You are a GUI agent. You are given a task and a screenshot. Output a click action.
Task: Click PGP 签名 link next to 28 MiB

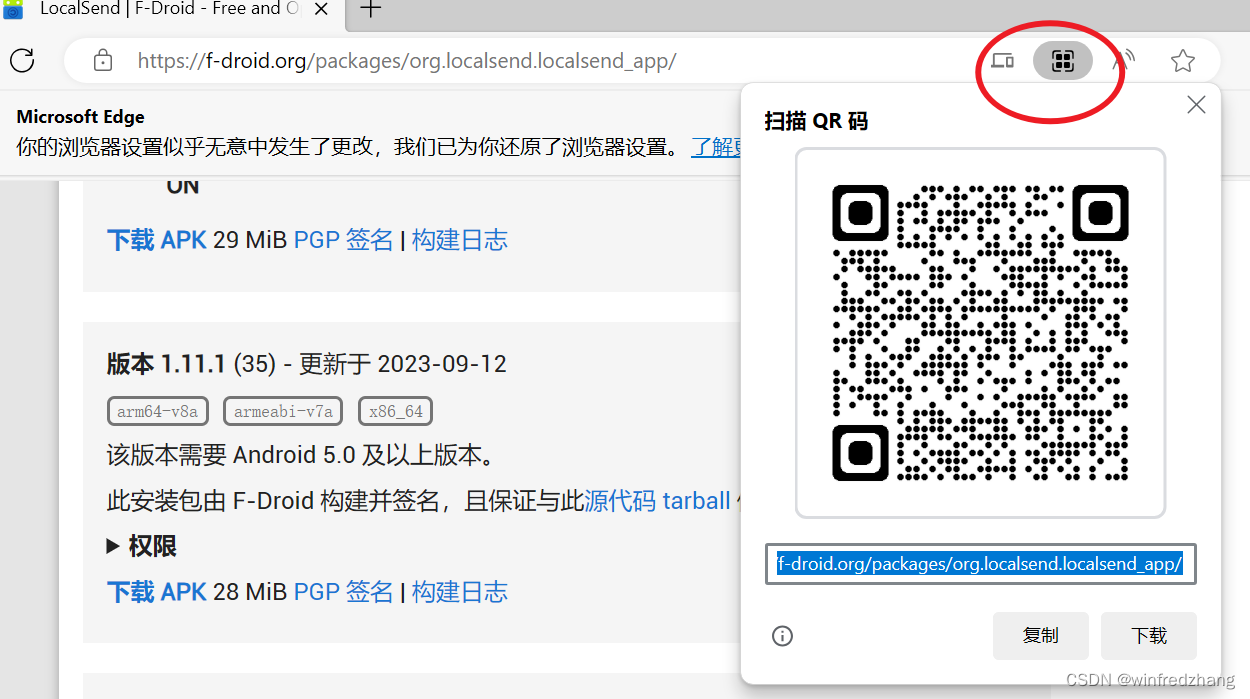(x=344, y=592)
